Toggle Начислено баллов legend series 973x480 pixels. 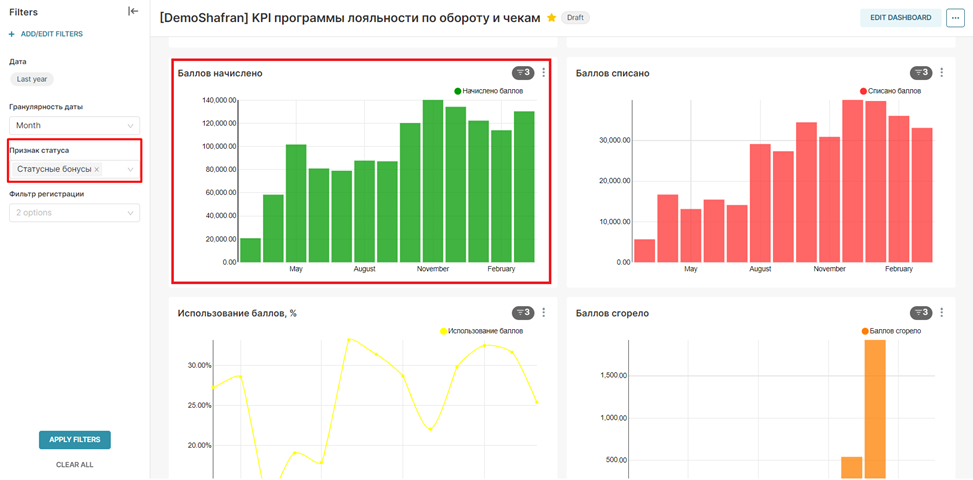(488, 91)
